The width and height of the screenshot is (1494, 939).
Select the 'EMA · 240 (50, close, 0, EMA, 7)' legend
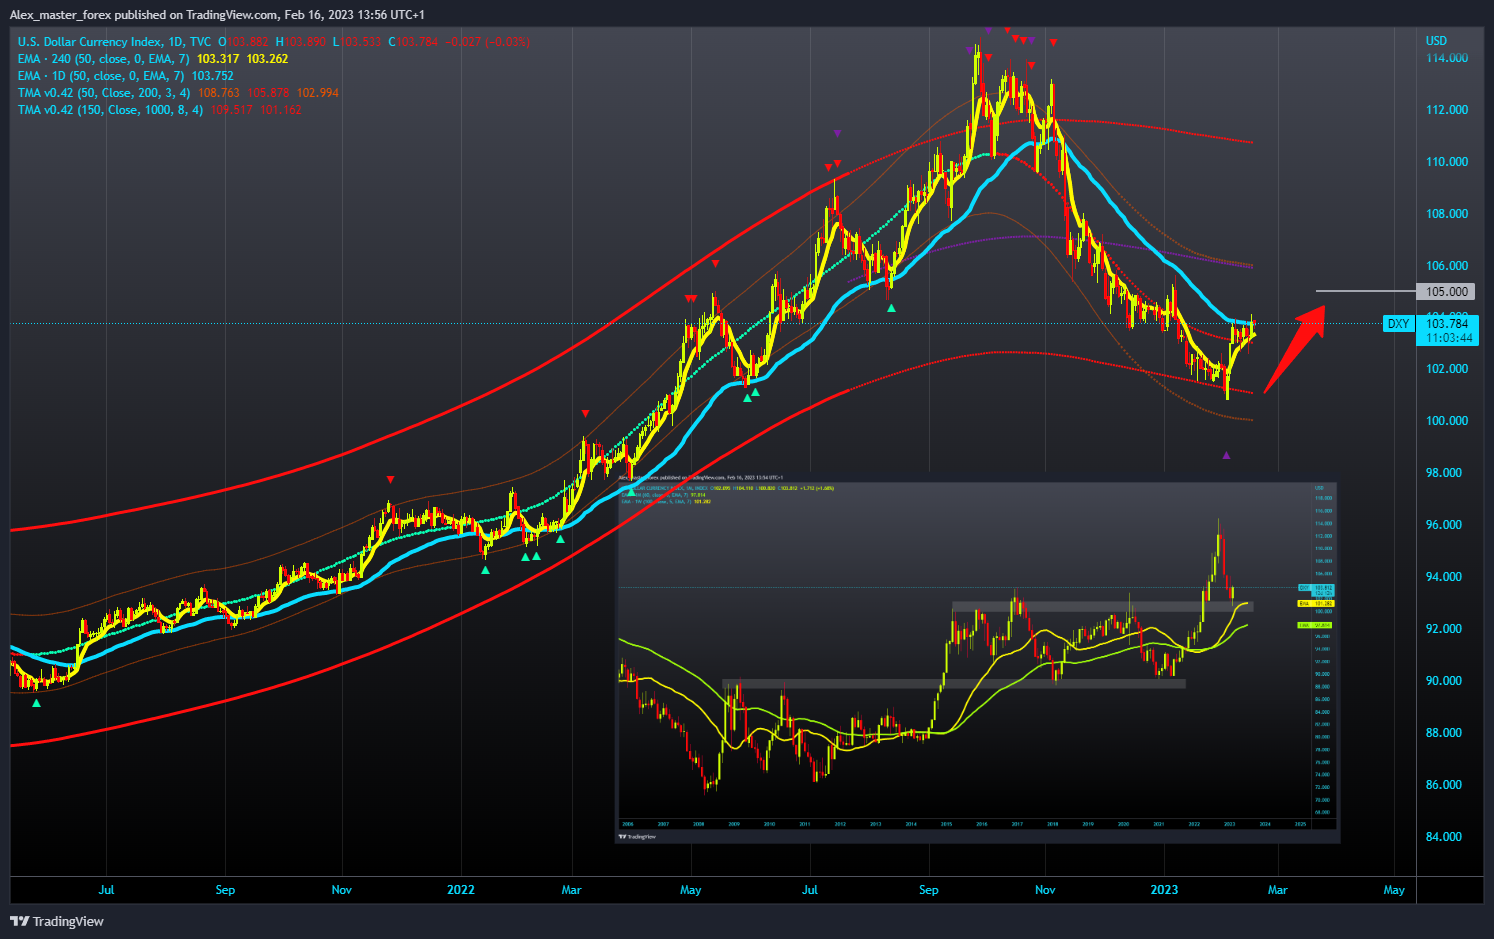(x=103, y=59)
